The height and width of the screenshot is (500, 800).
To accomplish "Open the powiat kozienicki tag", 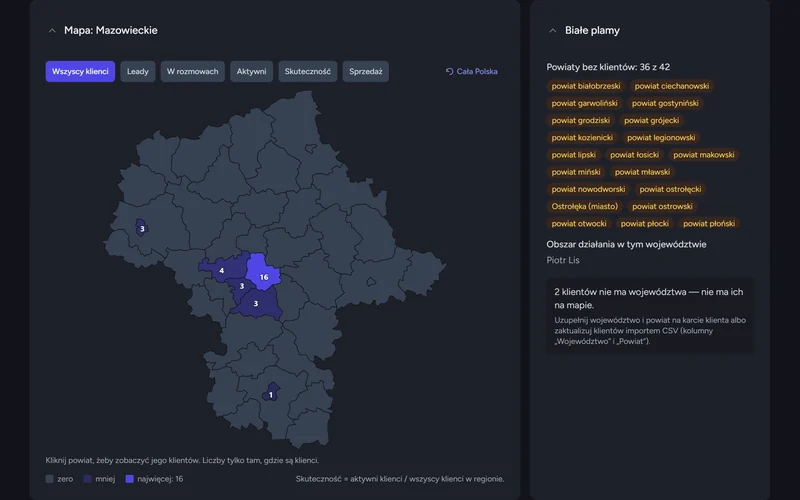I will pyautogui.click(x=582, y=138).
